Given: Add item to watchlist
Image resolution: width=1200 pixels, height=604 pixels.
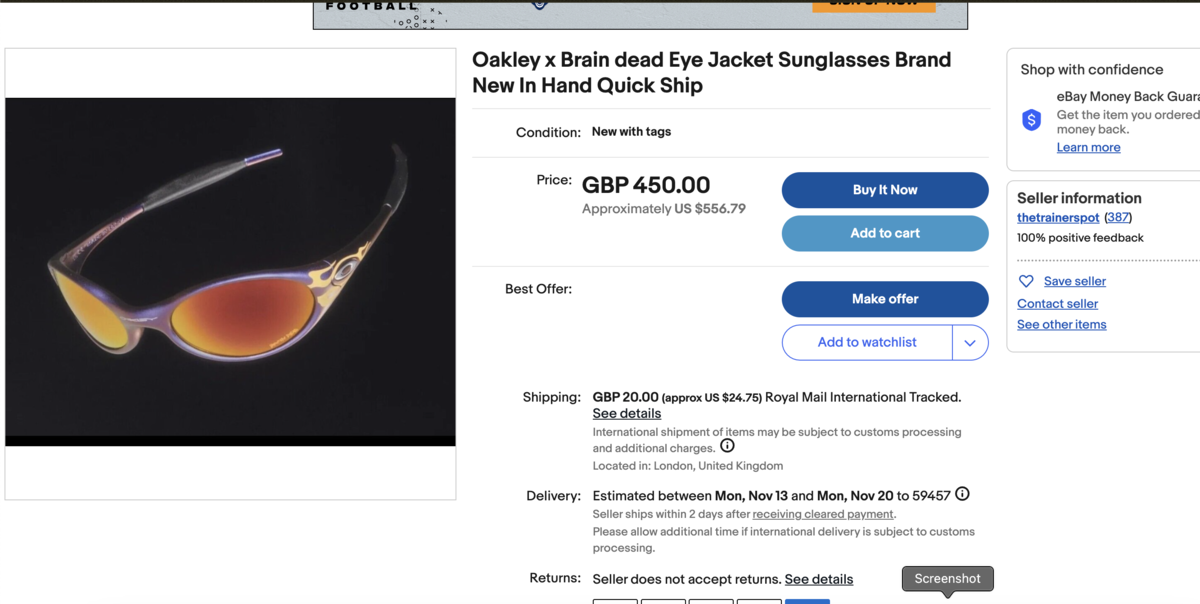Looking at the screenshot, I should pyautogui.click(x=867, y=342).
